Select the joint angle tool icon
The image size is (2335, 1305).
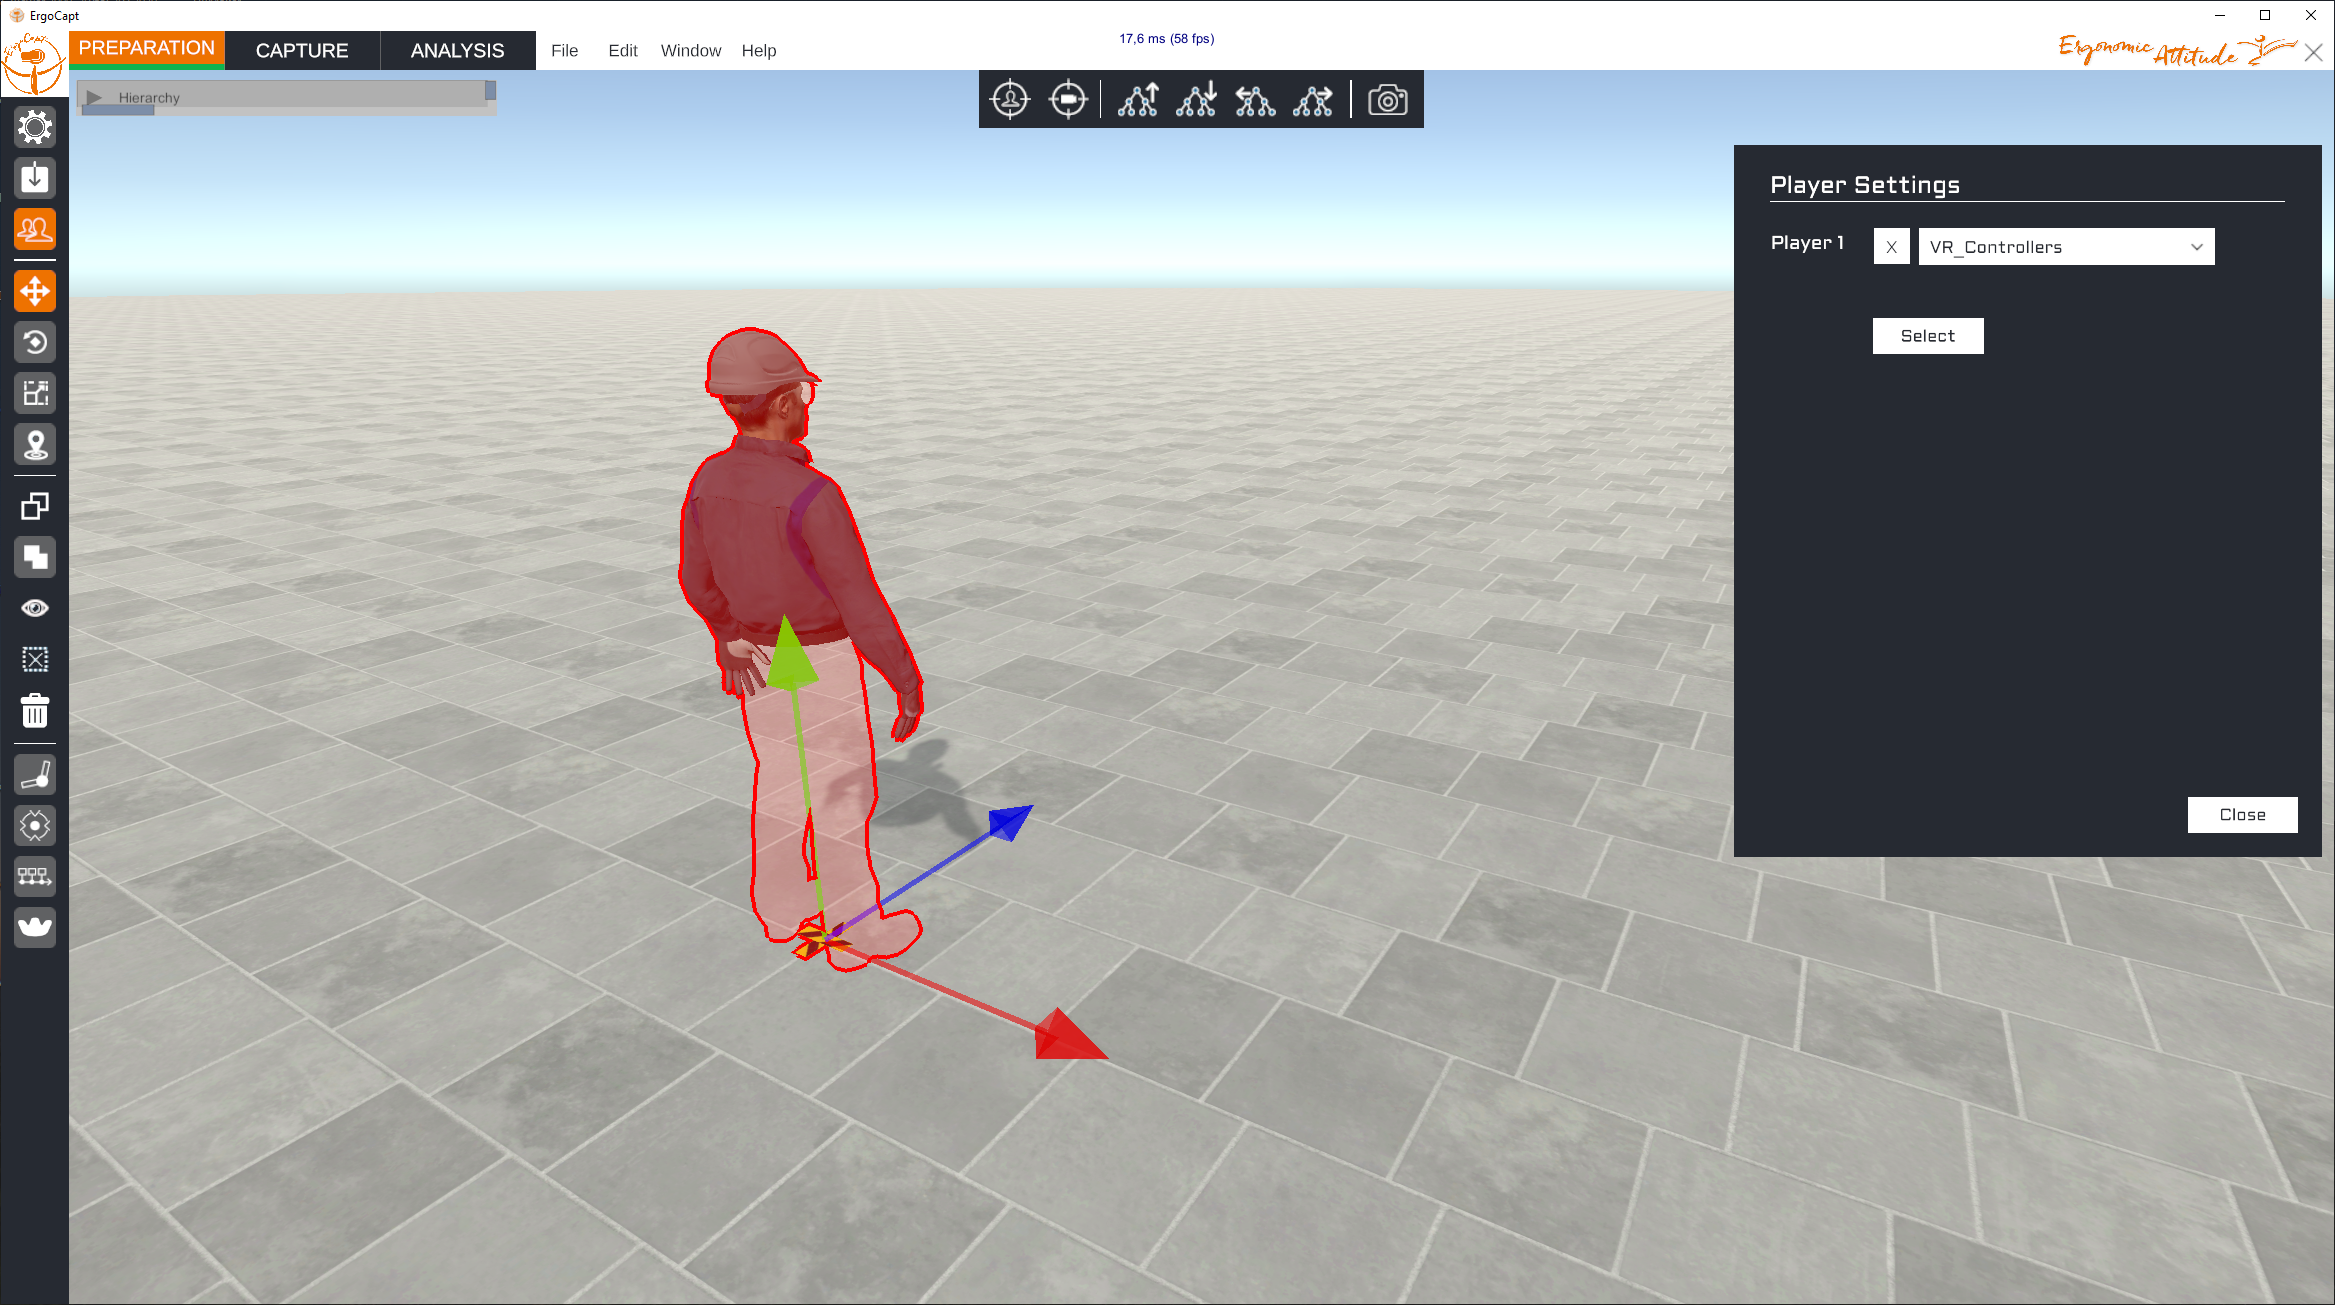(x=35, y=774)
